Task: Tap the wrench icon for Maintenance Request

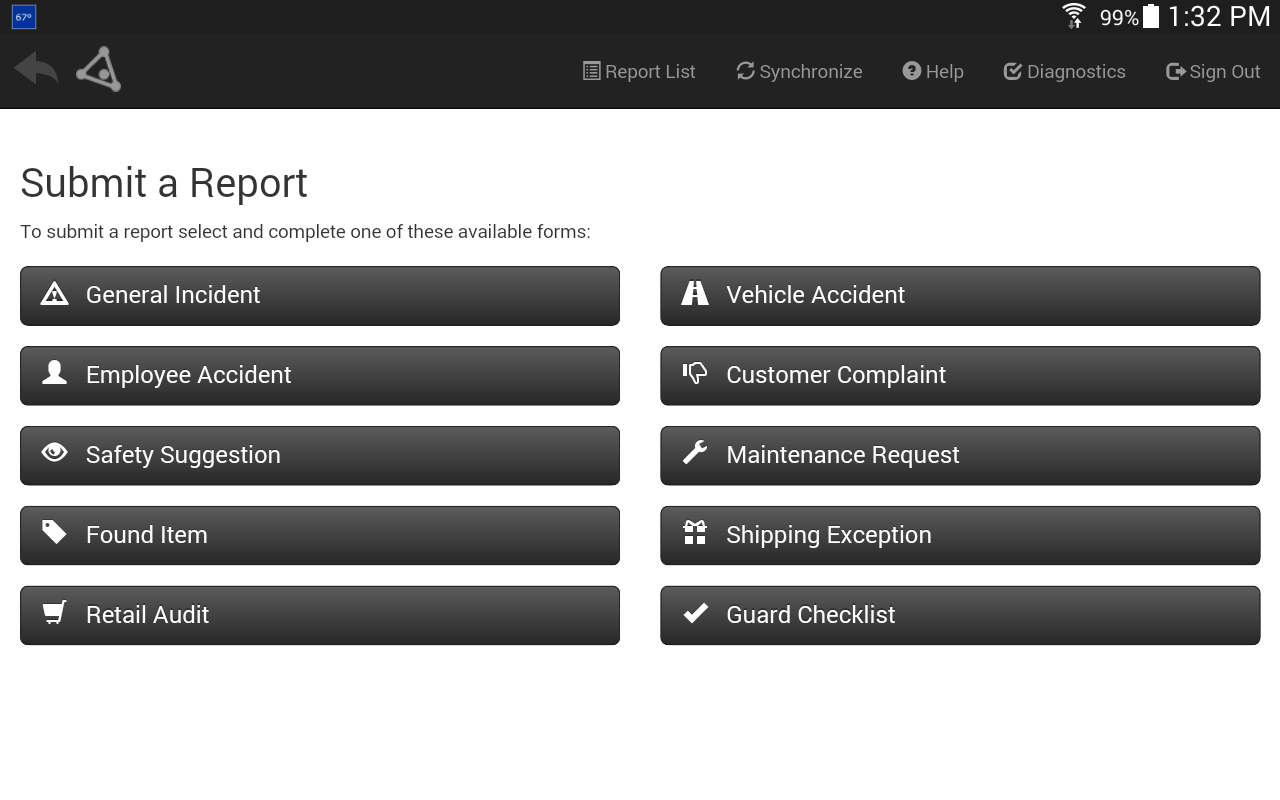Action: (695, 453)
